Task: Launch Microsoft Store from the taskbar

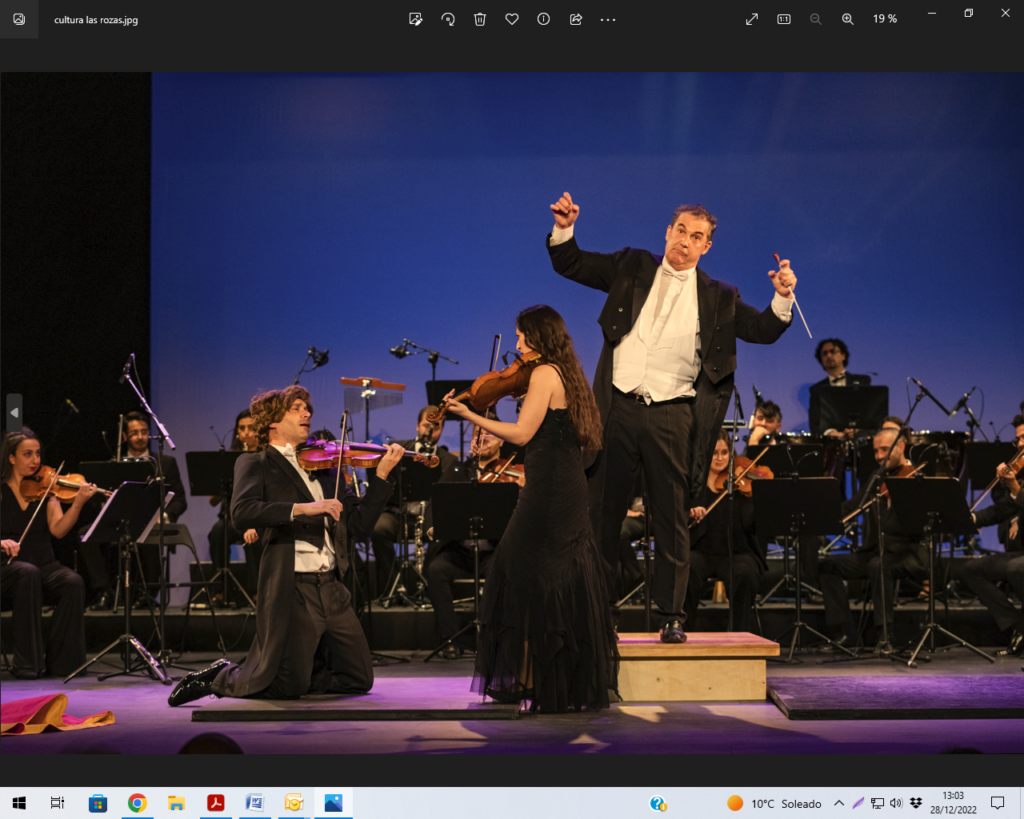Action: point(98,803)
